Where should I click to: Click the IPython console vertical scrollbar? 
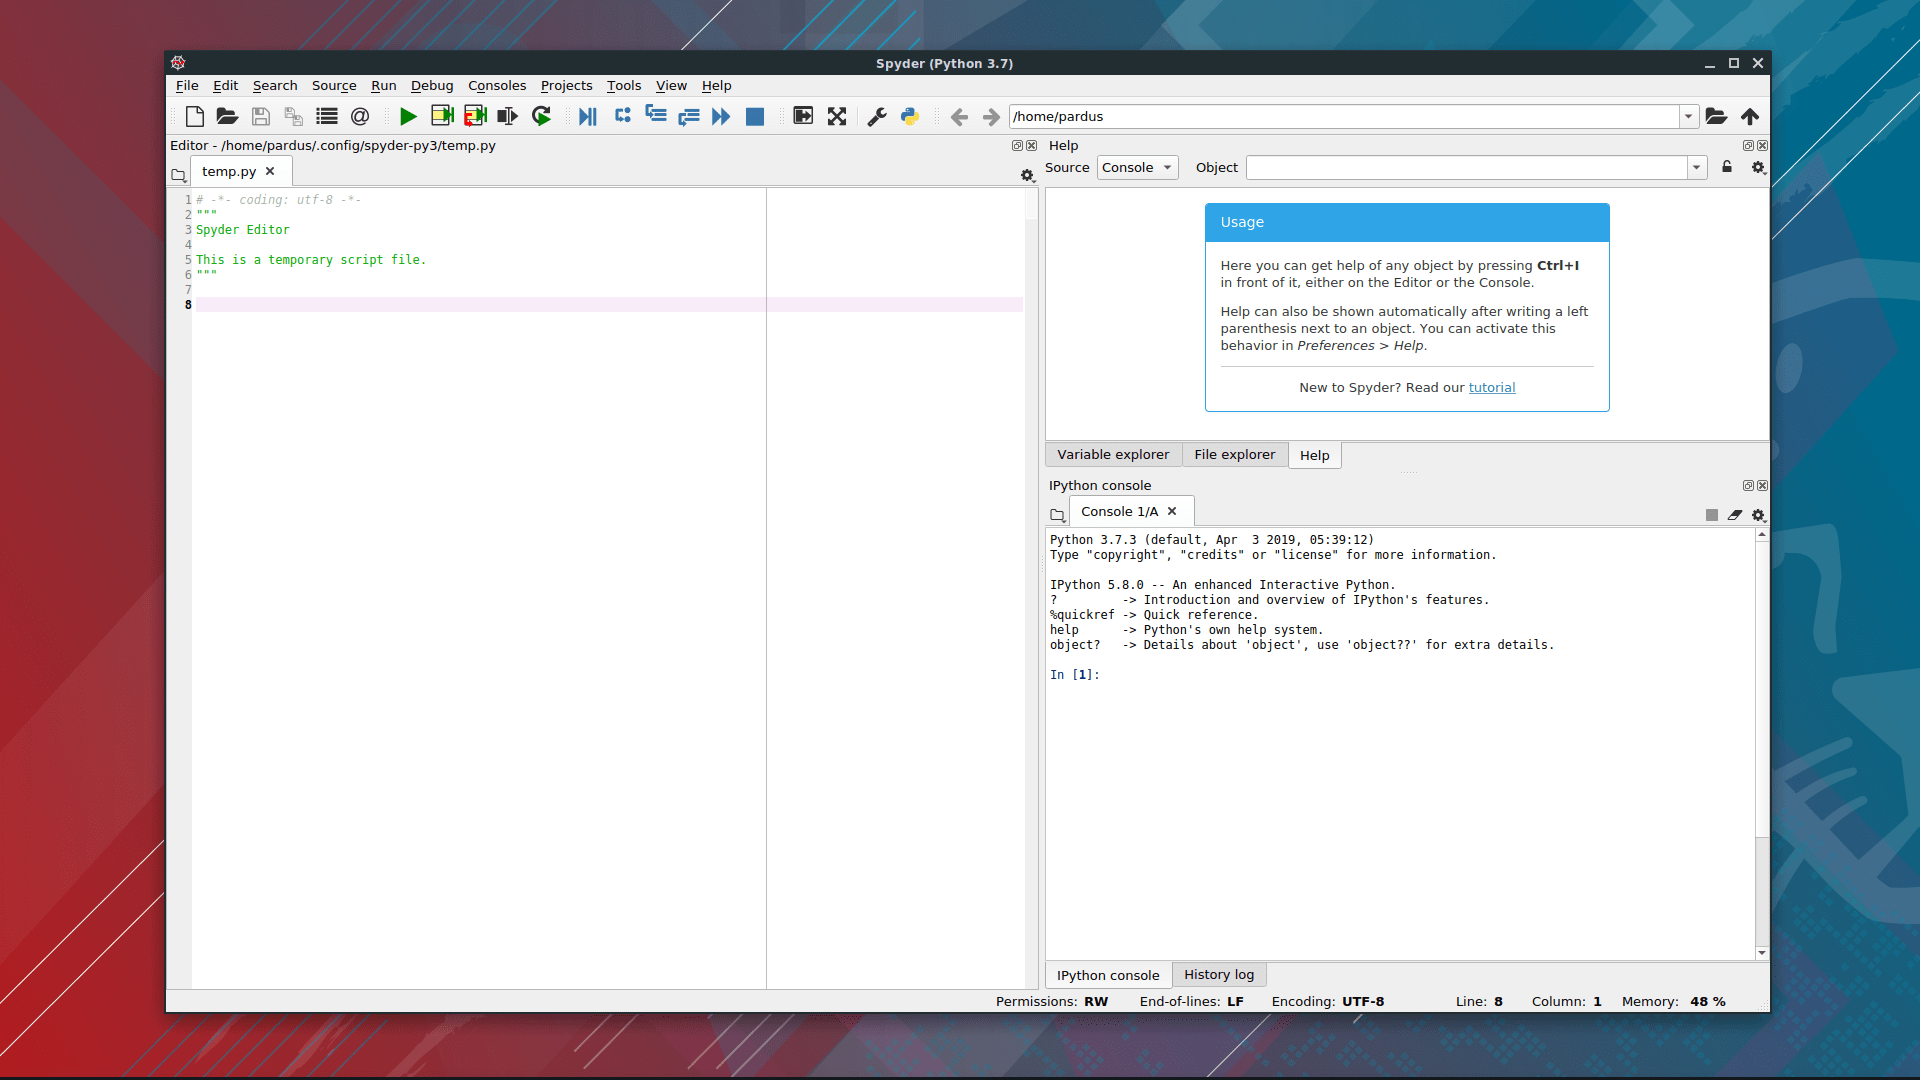(1762, 700)
